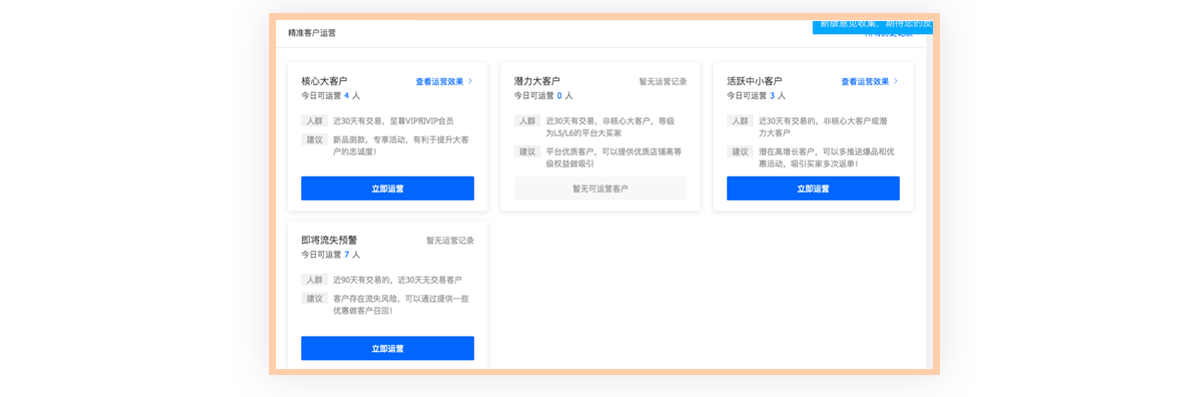Click 今日可运营 0 人 count

coord(544,96)
